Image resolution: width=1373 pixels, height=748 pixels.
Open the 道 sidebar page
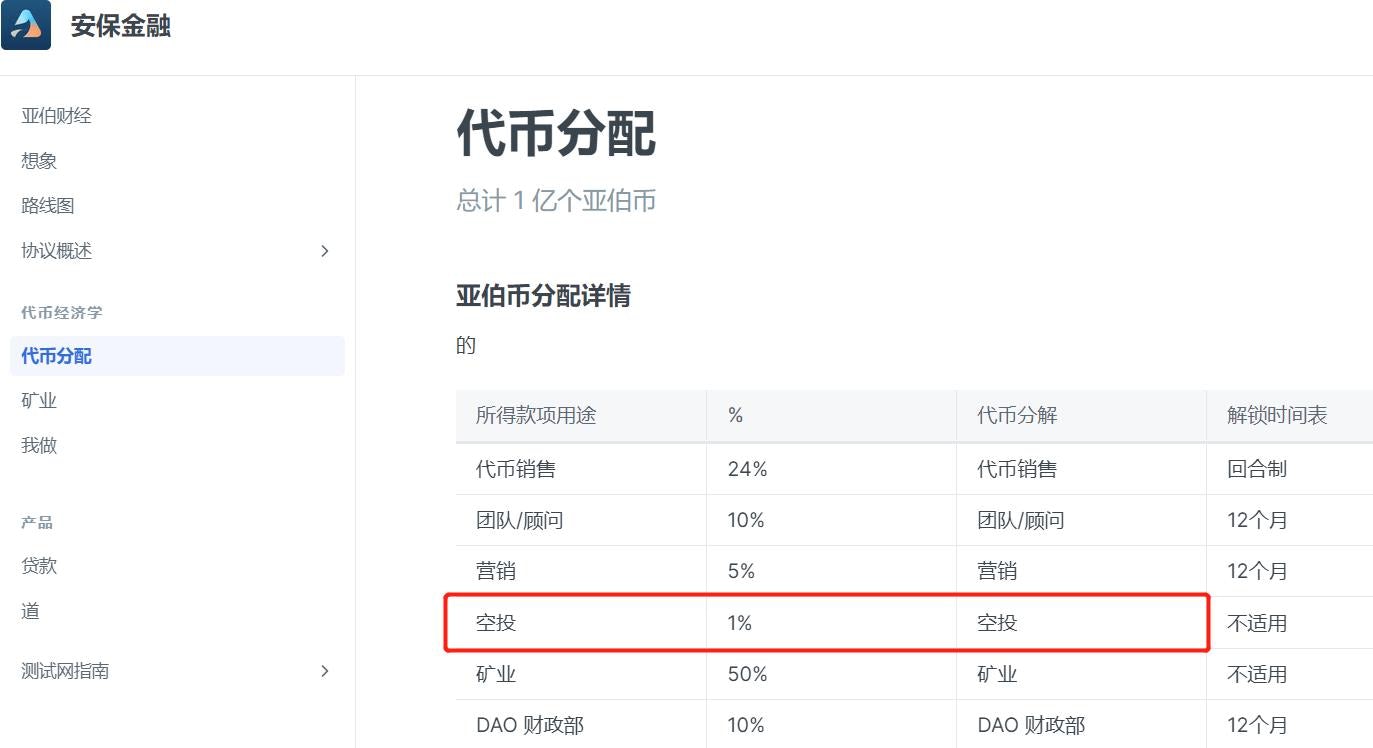tap(29, 610)
